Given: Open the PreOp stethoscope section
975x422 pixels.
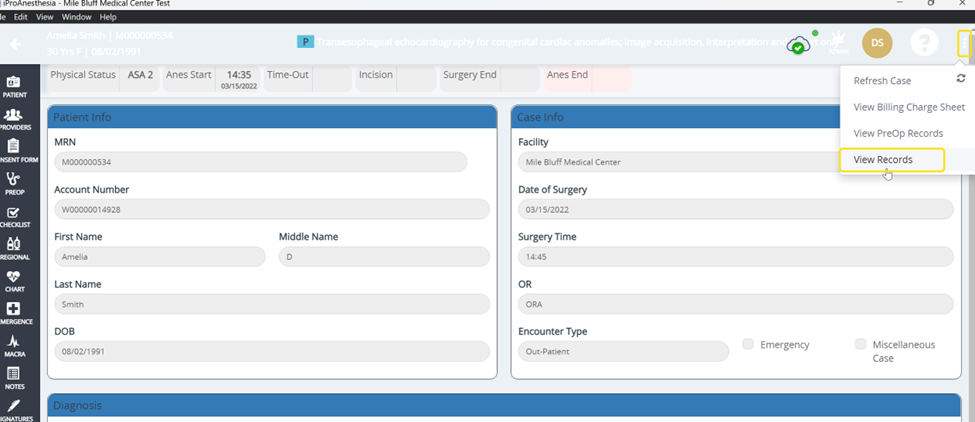Looking at the screenshot, I should [x=14, y=183].
